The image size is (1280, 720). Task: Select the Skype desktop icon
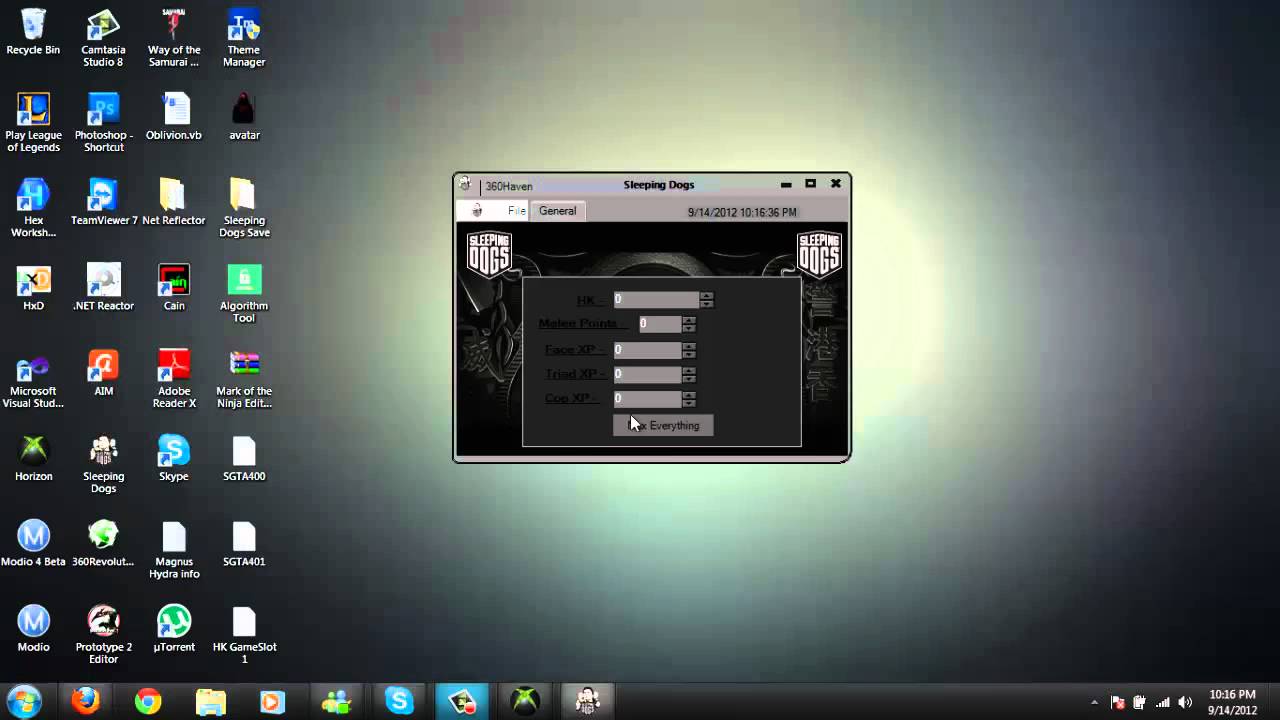pos(174,458)
